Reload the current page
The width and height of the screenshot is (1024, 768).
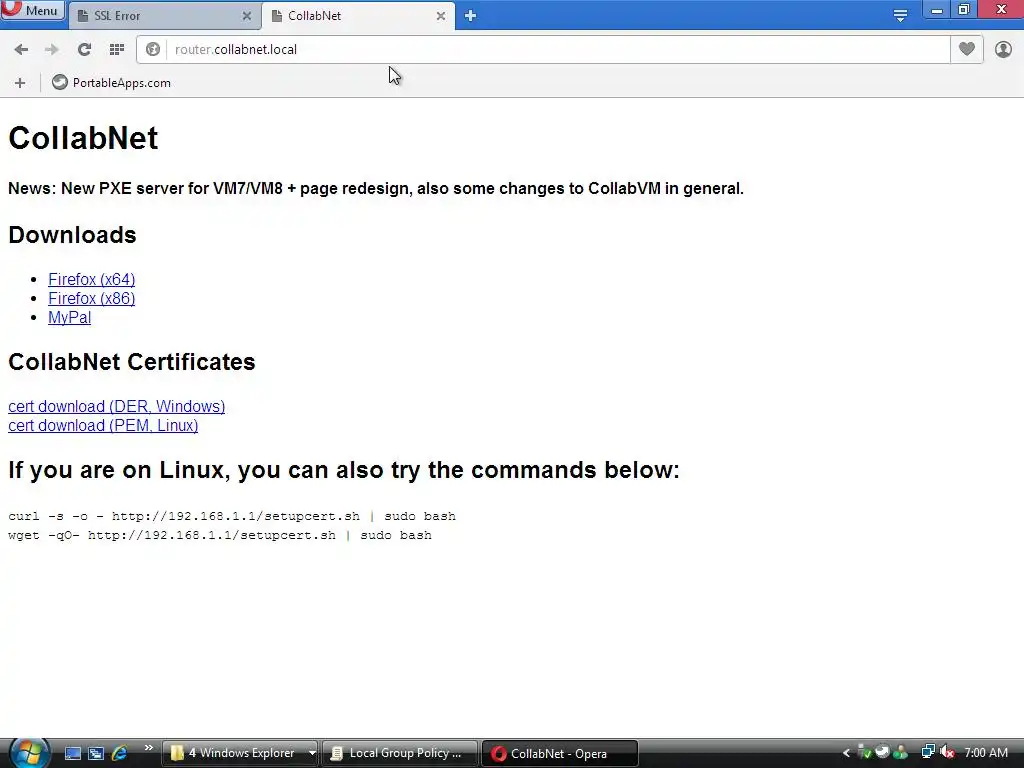tap(84, 50)
